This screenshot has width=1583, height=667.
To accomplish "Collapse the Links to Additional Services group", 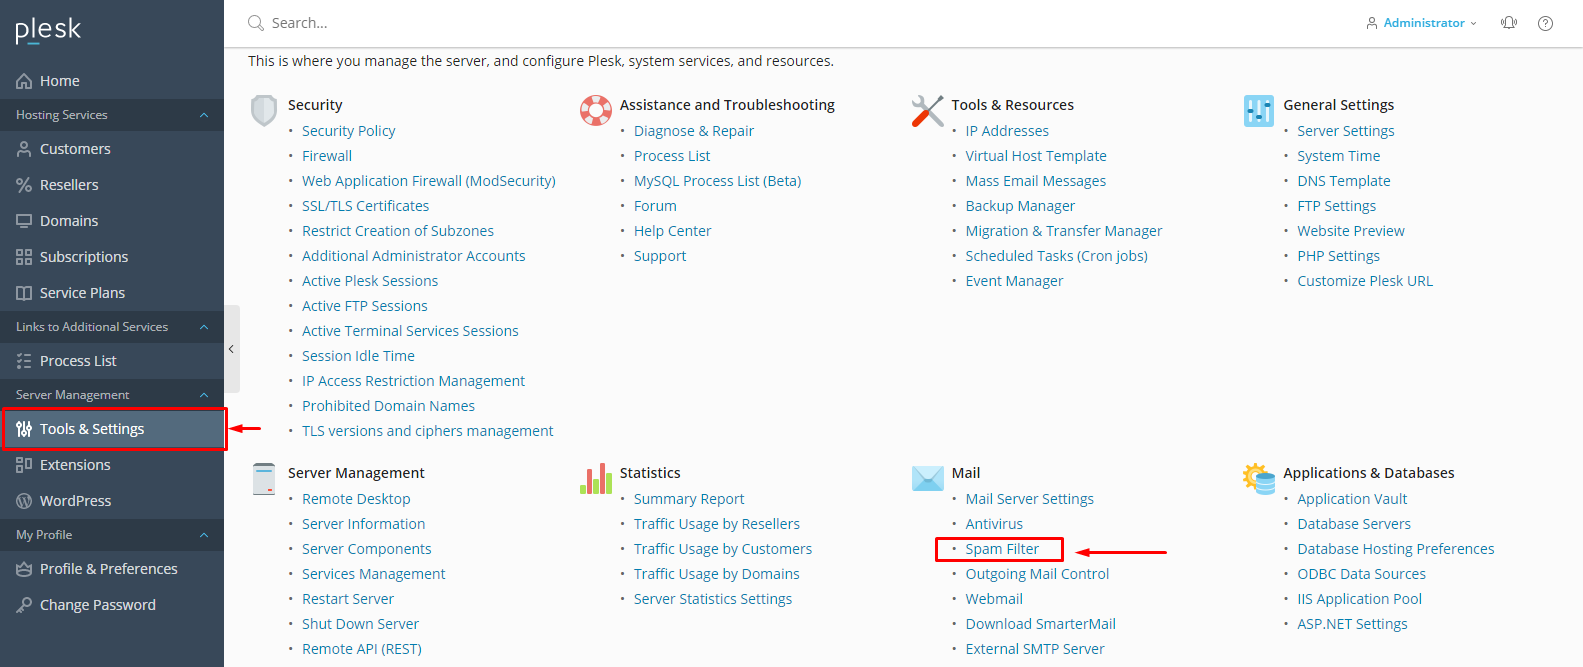I will [x=204, y=327].
